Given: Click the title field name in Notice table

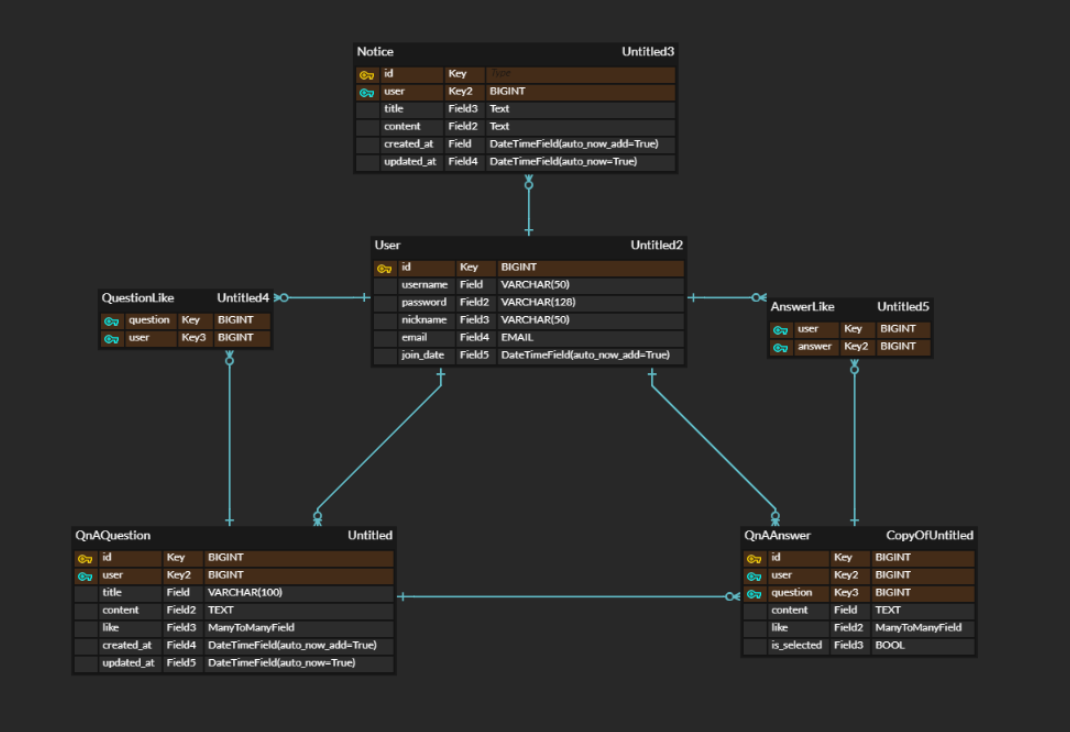Looking at the screenshot, I should pos(393,108).
